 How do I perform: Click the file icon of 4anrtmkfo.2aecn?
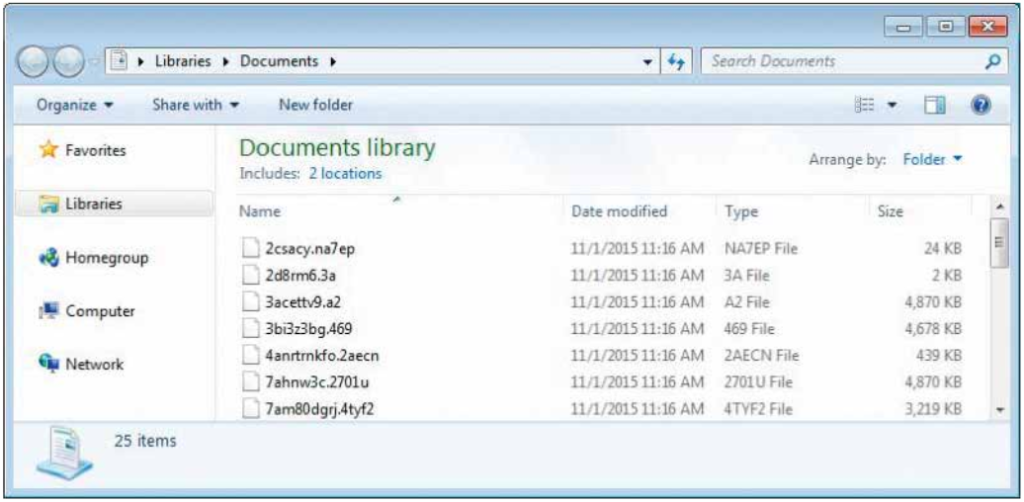[x=250, y=355]
